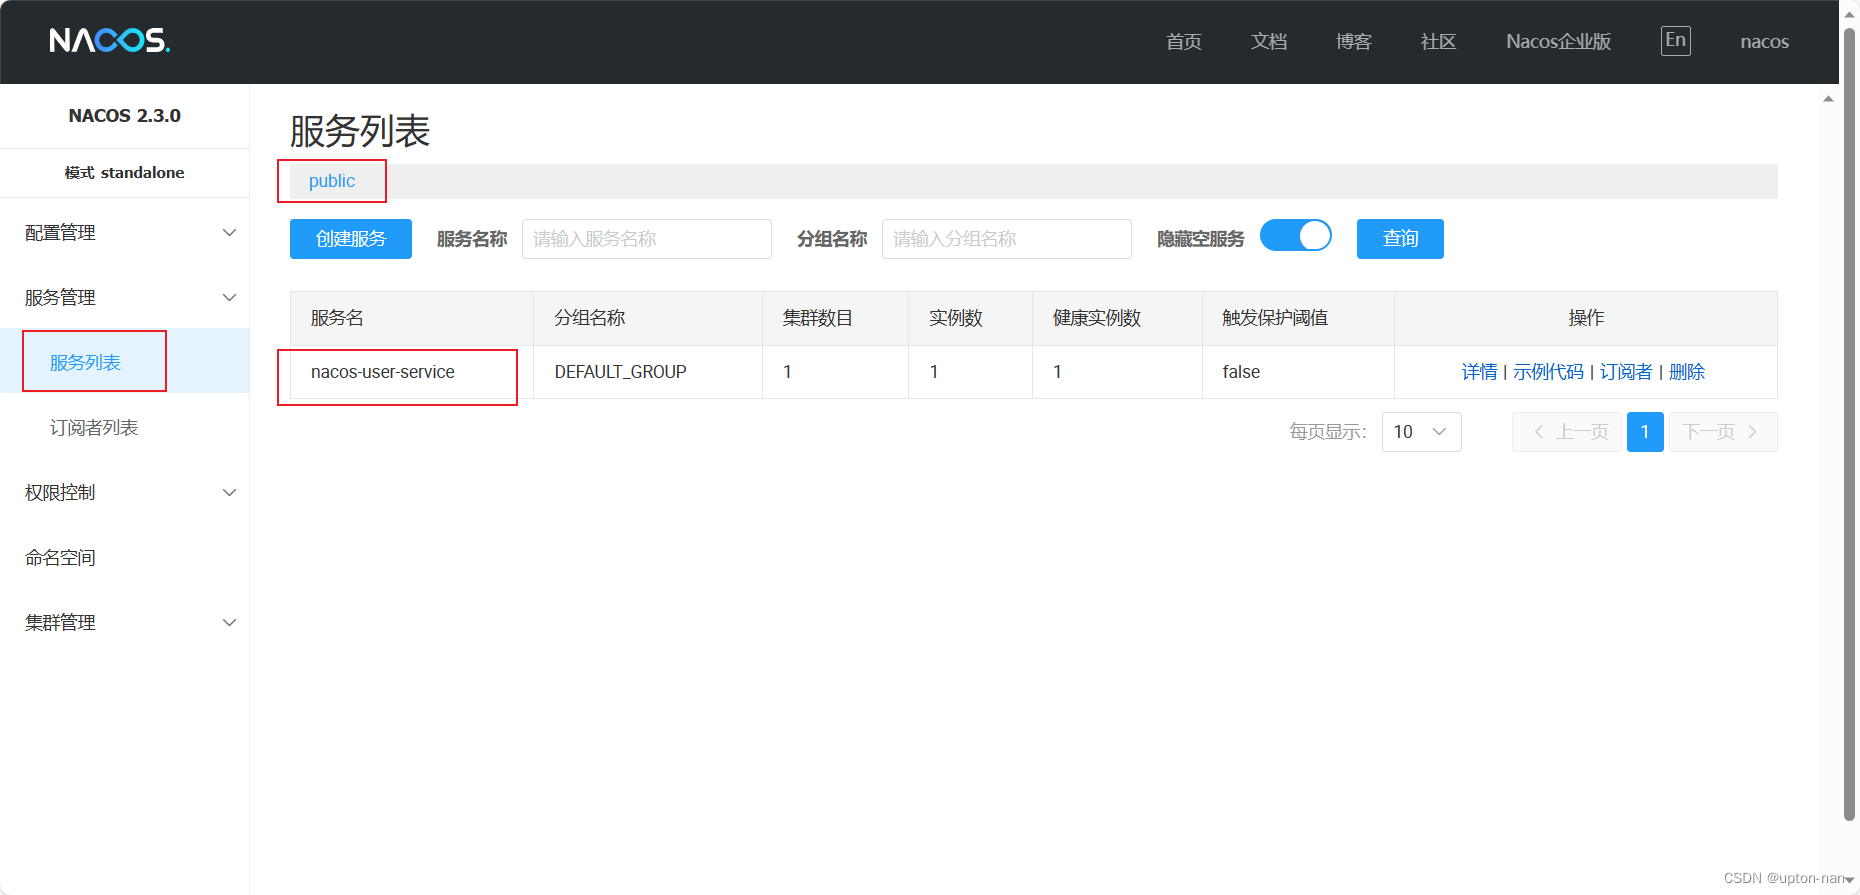This screenshot has width=1860, height=895.
Task: Open the nacos user menu
Action: point(1764,42)
